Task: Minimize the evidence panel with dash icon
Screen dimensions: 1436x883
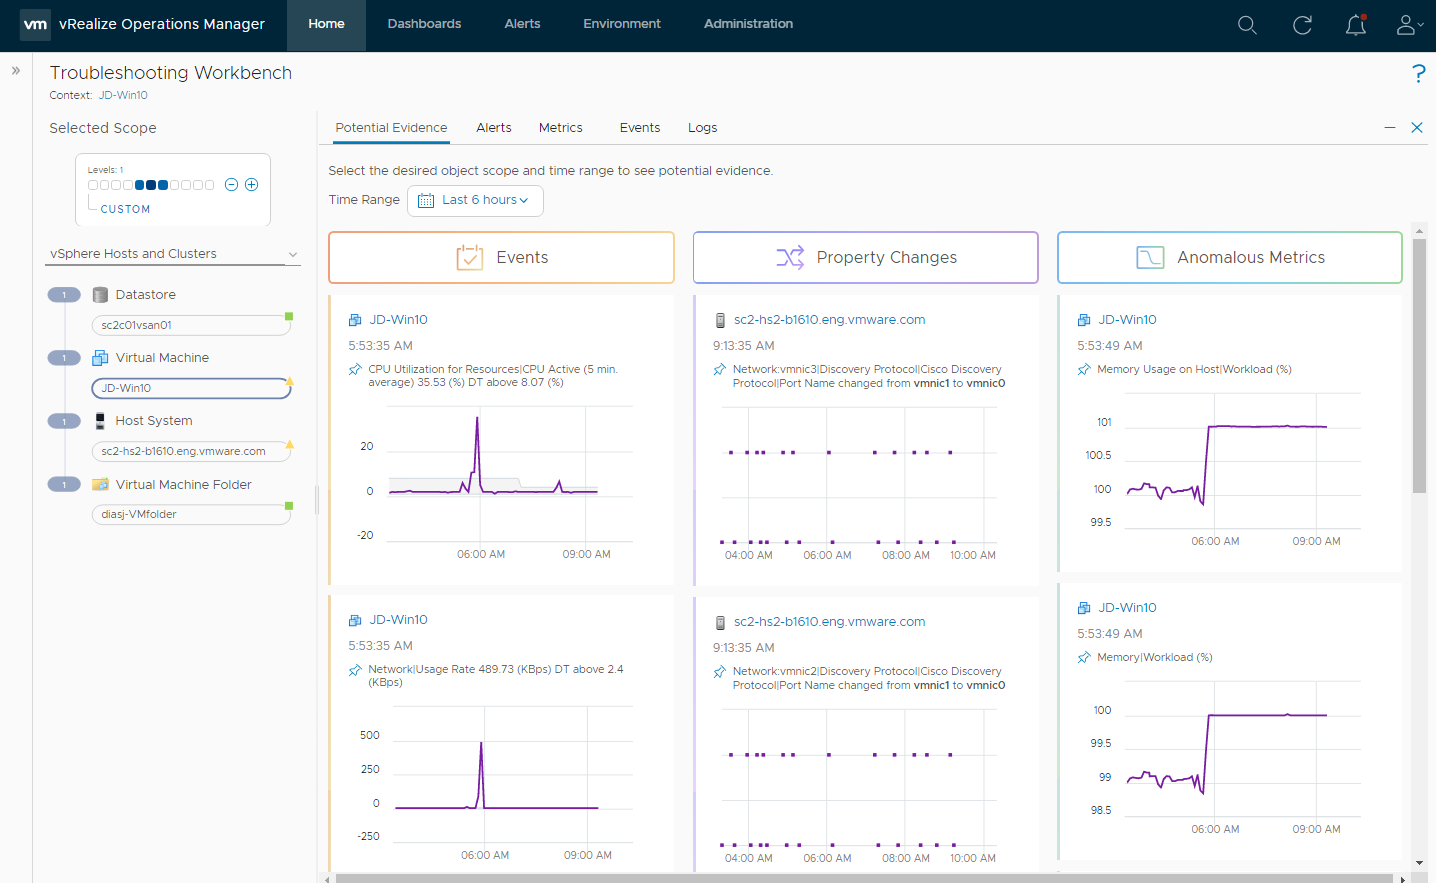Action: [1390, 128]
